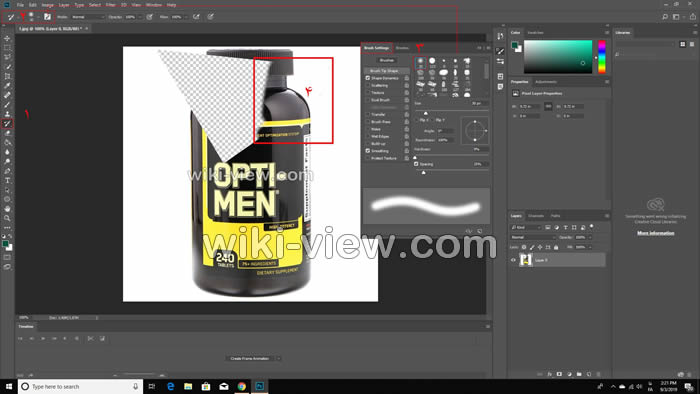Open the Kind filter dropdown in Layers

pos(526,228)
